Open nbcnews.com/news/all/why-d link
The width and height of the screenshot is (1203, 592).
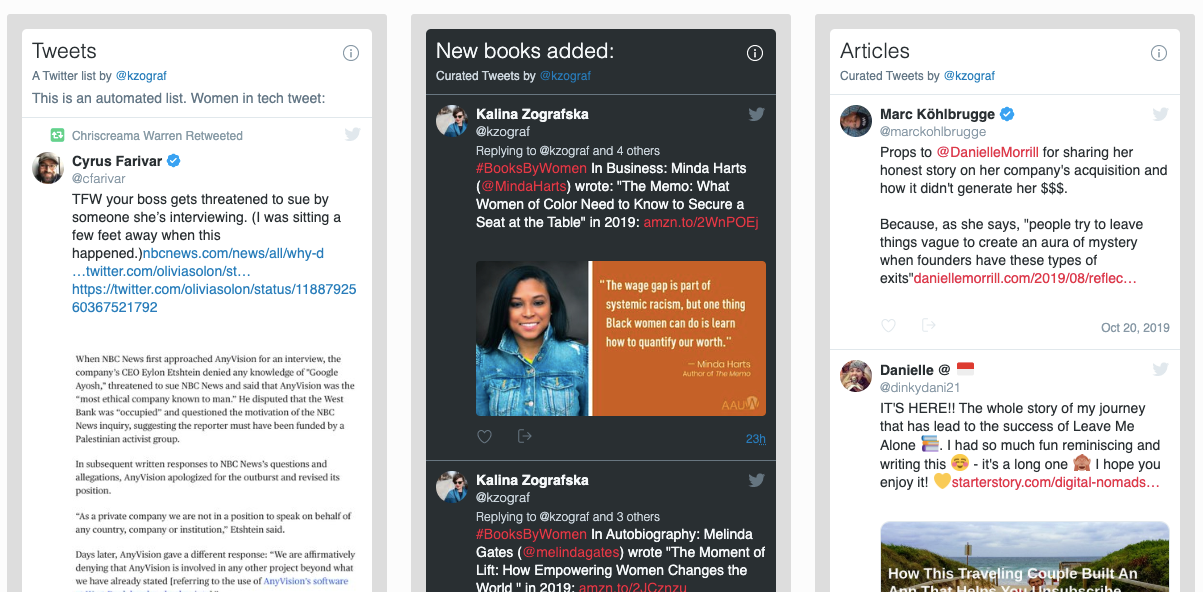pyautogui.click(x=233, y=254)
